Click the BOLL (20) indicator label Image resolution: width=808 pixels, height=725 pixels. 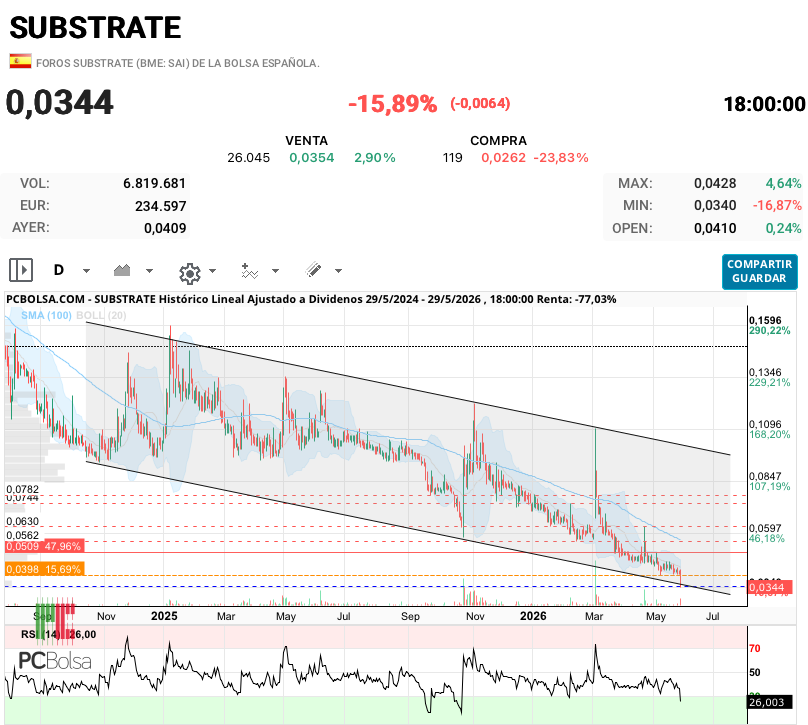(101, 315)
